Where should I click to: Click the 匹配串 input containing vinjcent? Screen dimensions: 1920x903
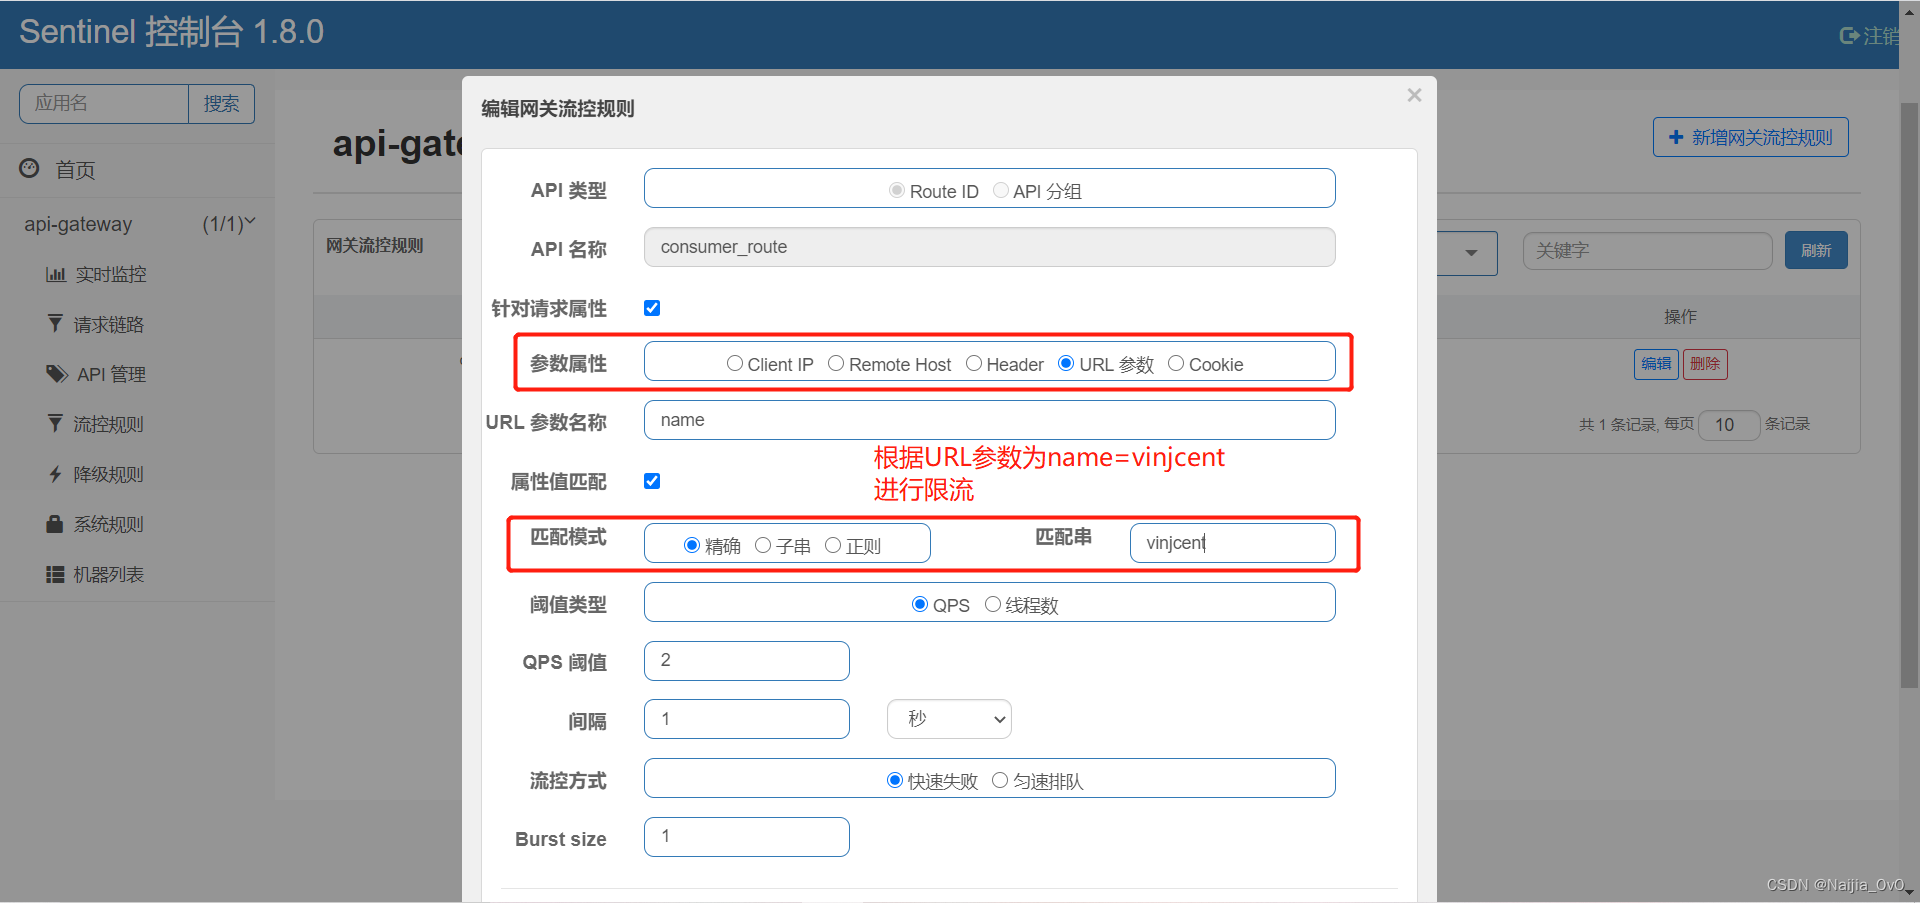(x=1233, y=543)
